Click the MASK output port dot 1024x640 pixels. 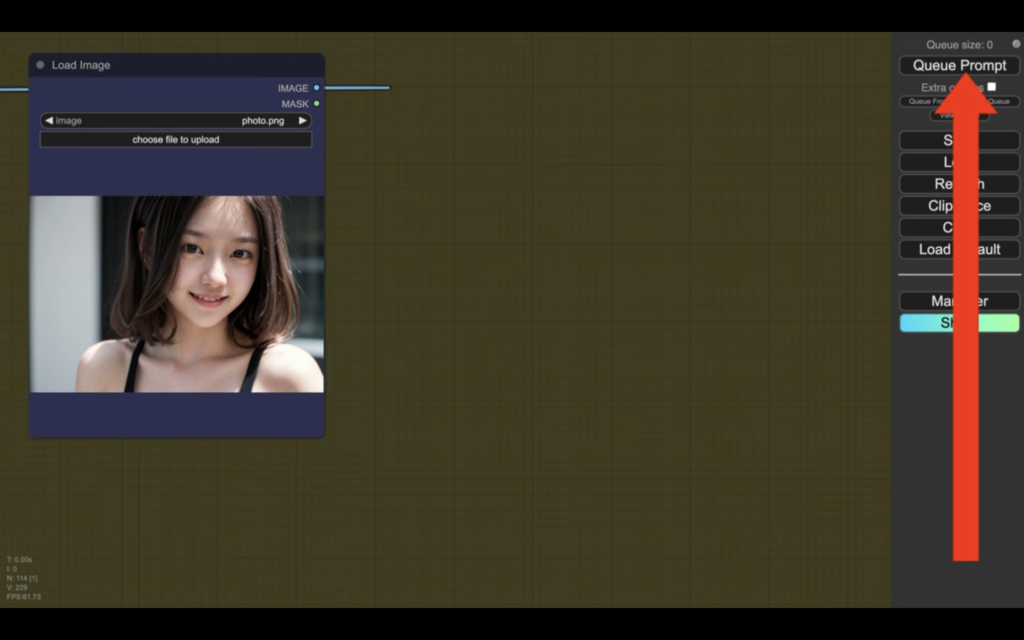[x=317, y=103]
